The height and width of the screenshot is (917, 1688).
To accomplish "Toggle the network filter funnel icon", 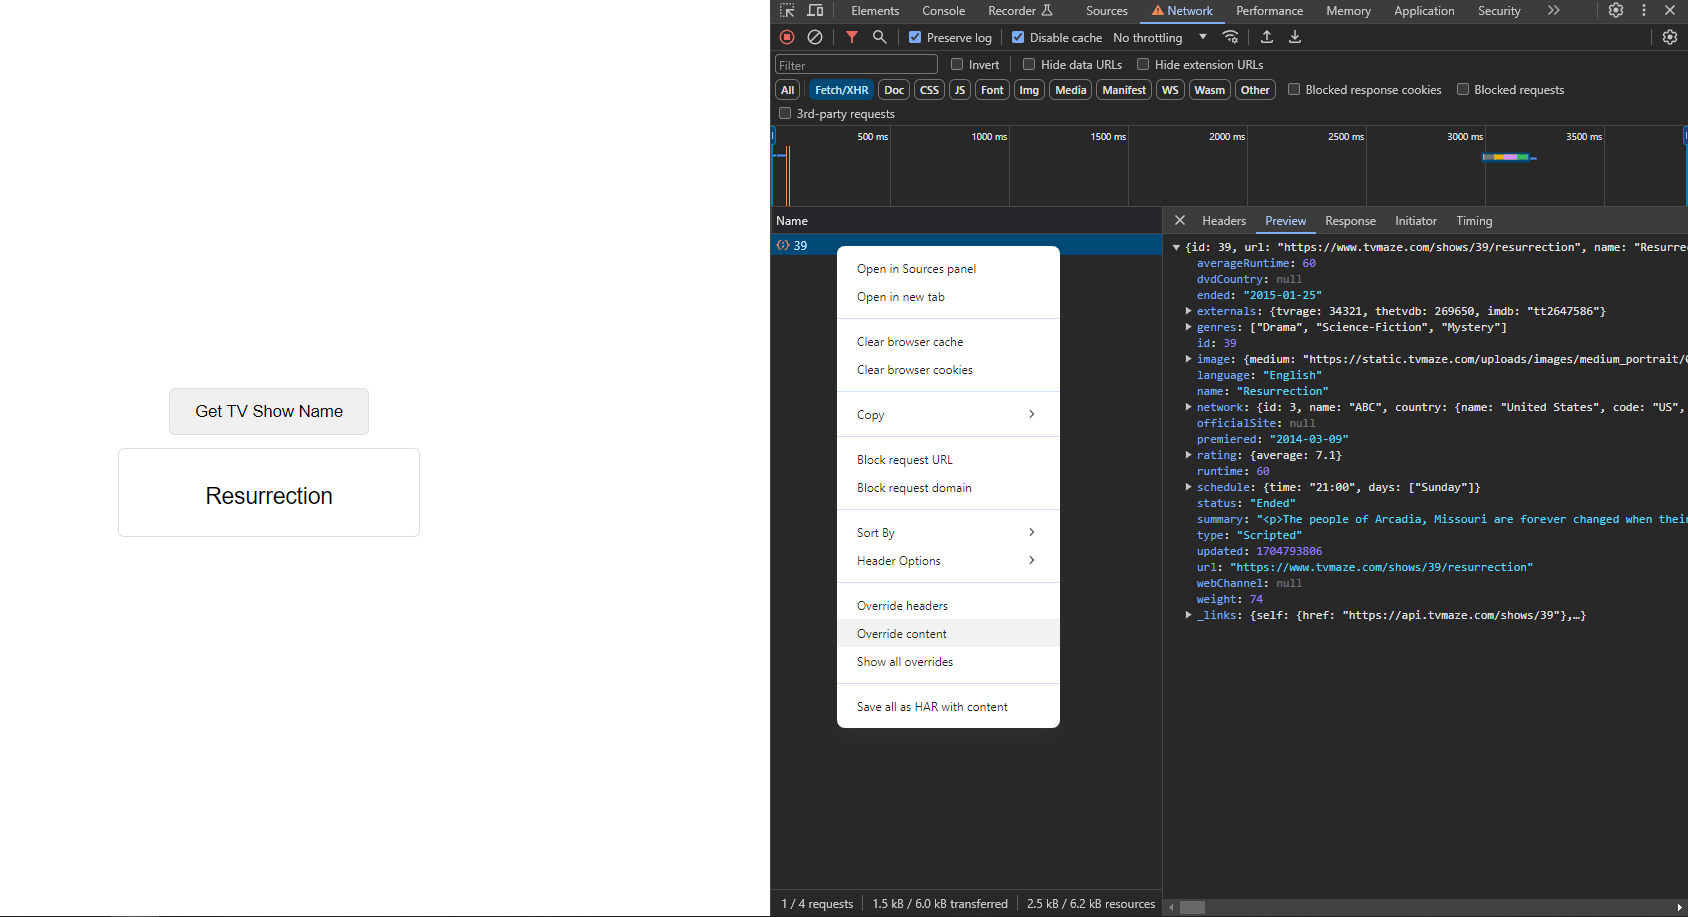I will coord(852,37).
